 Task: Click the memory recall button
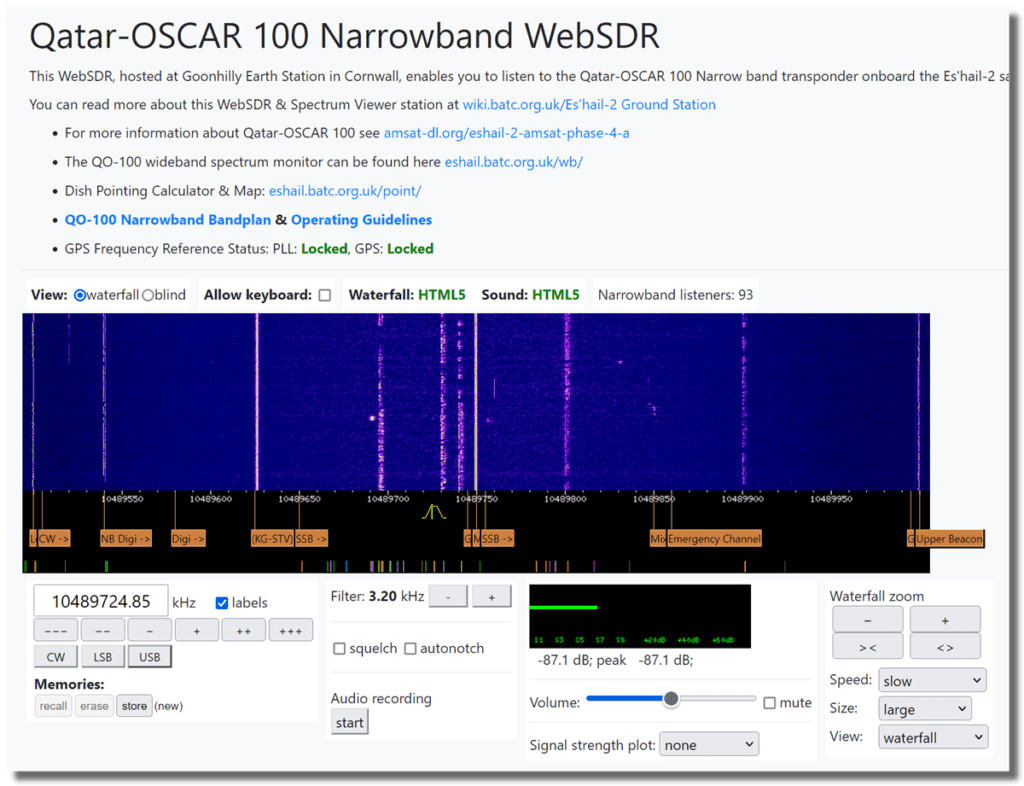pos(53,706)
